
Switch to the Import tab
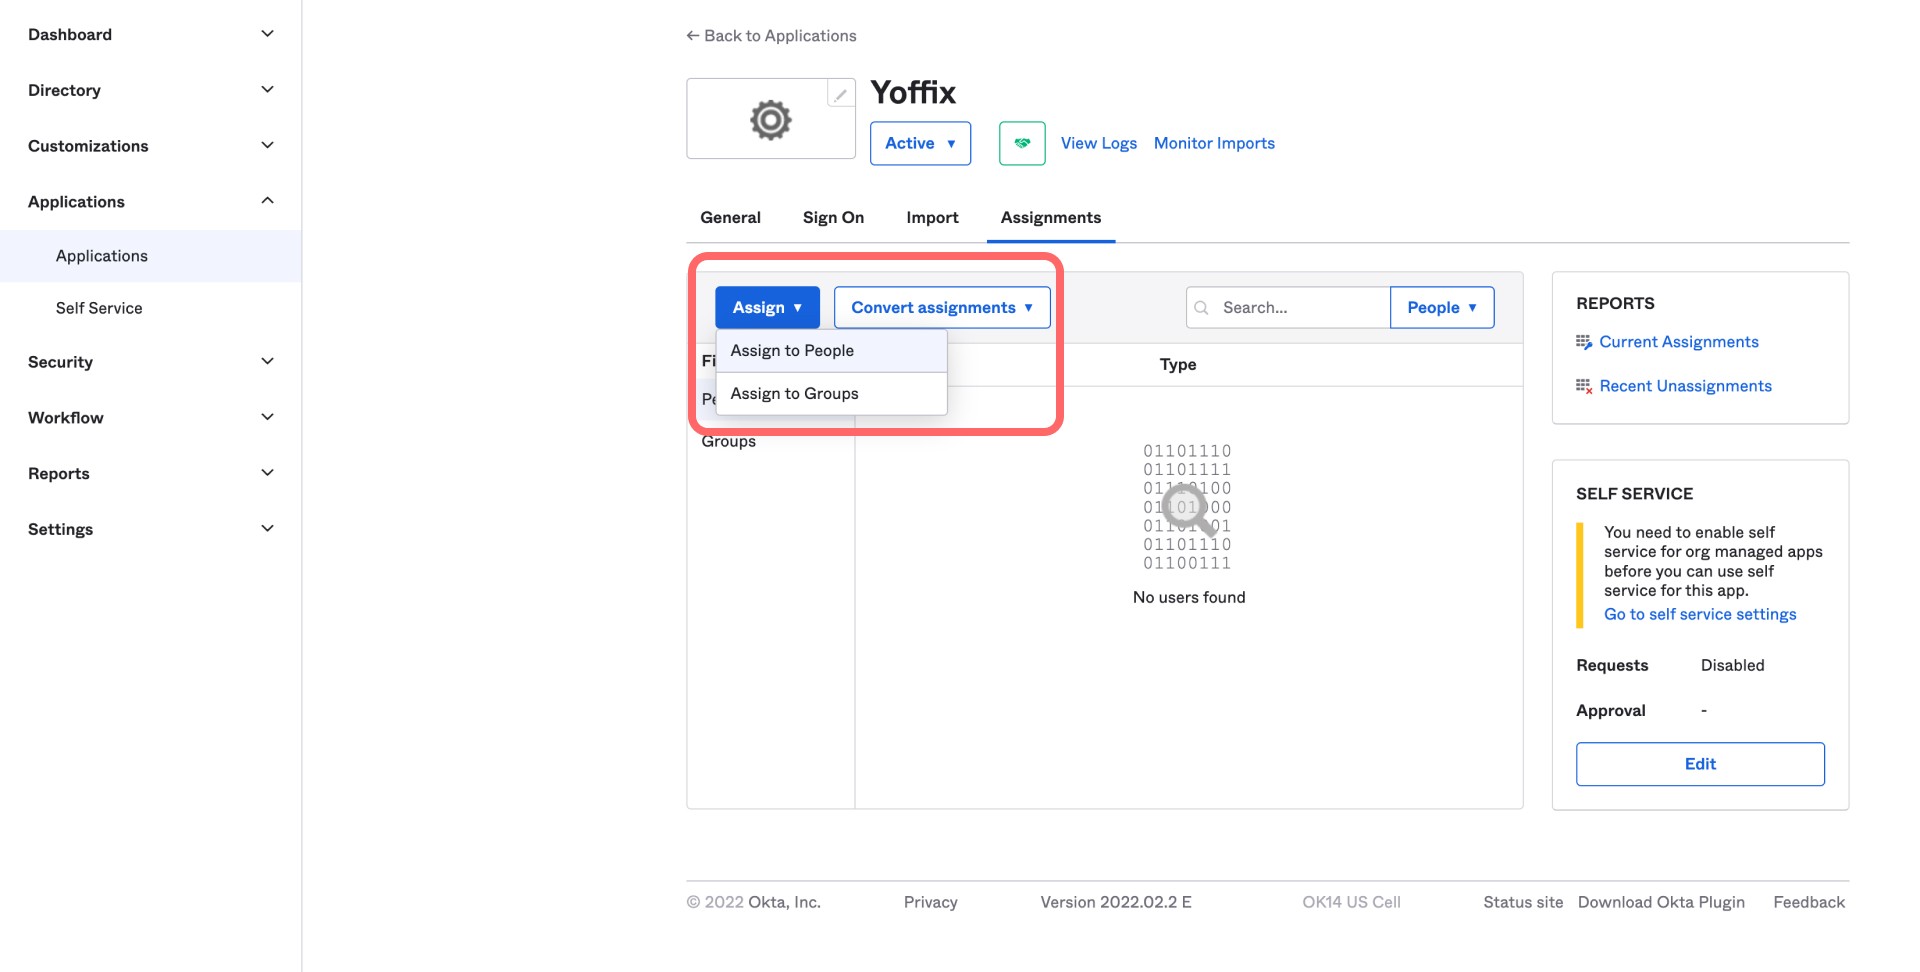[932, 218]
